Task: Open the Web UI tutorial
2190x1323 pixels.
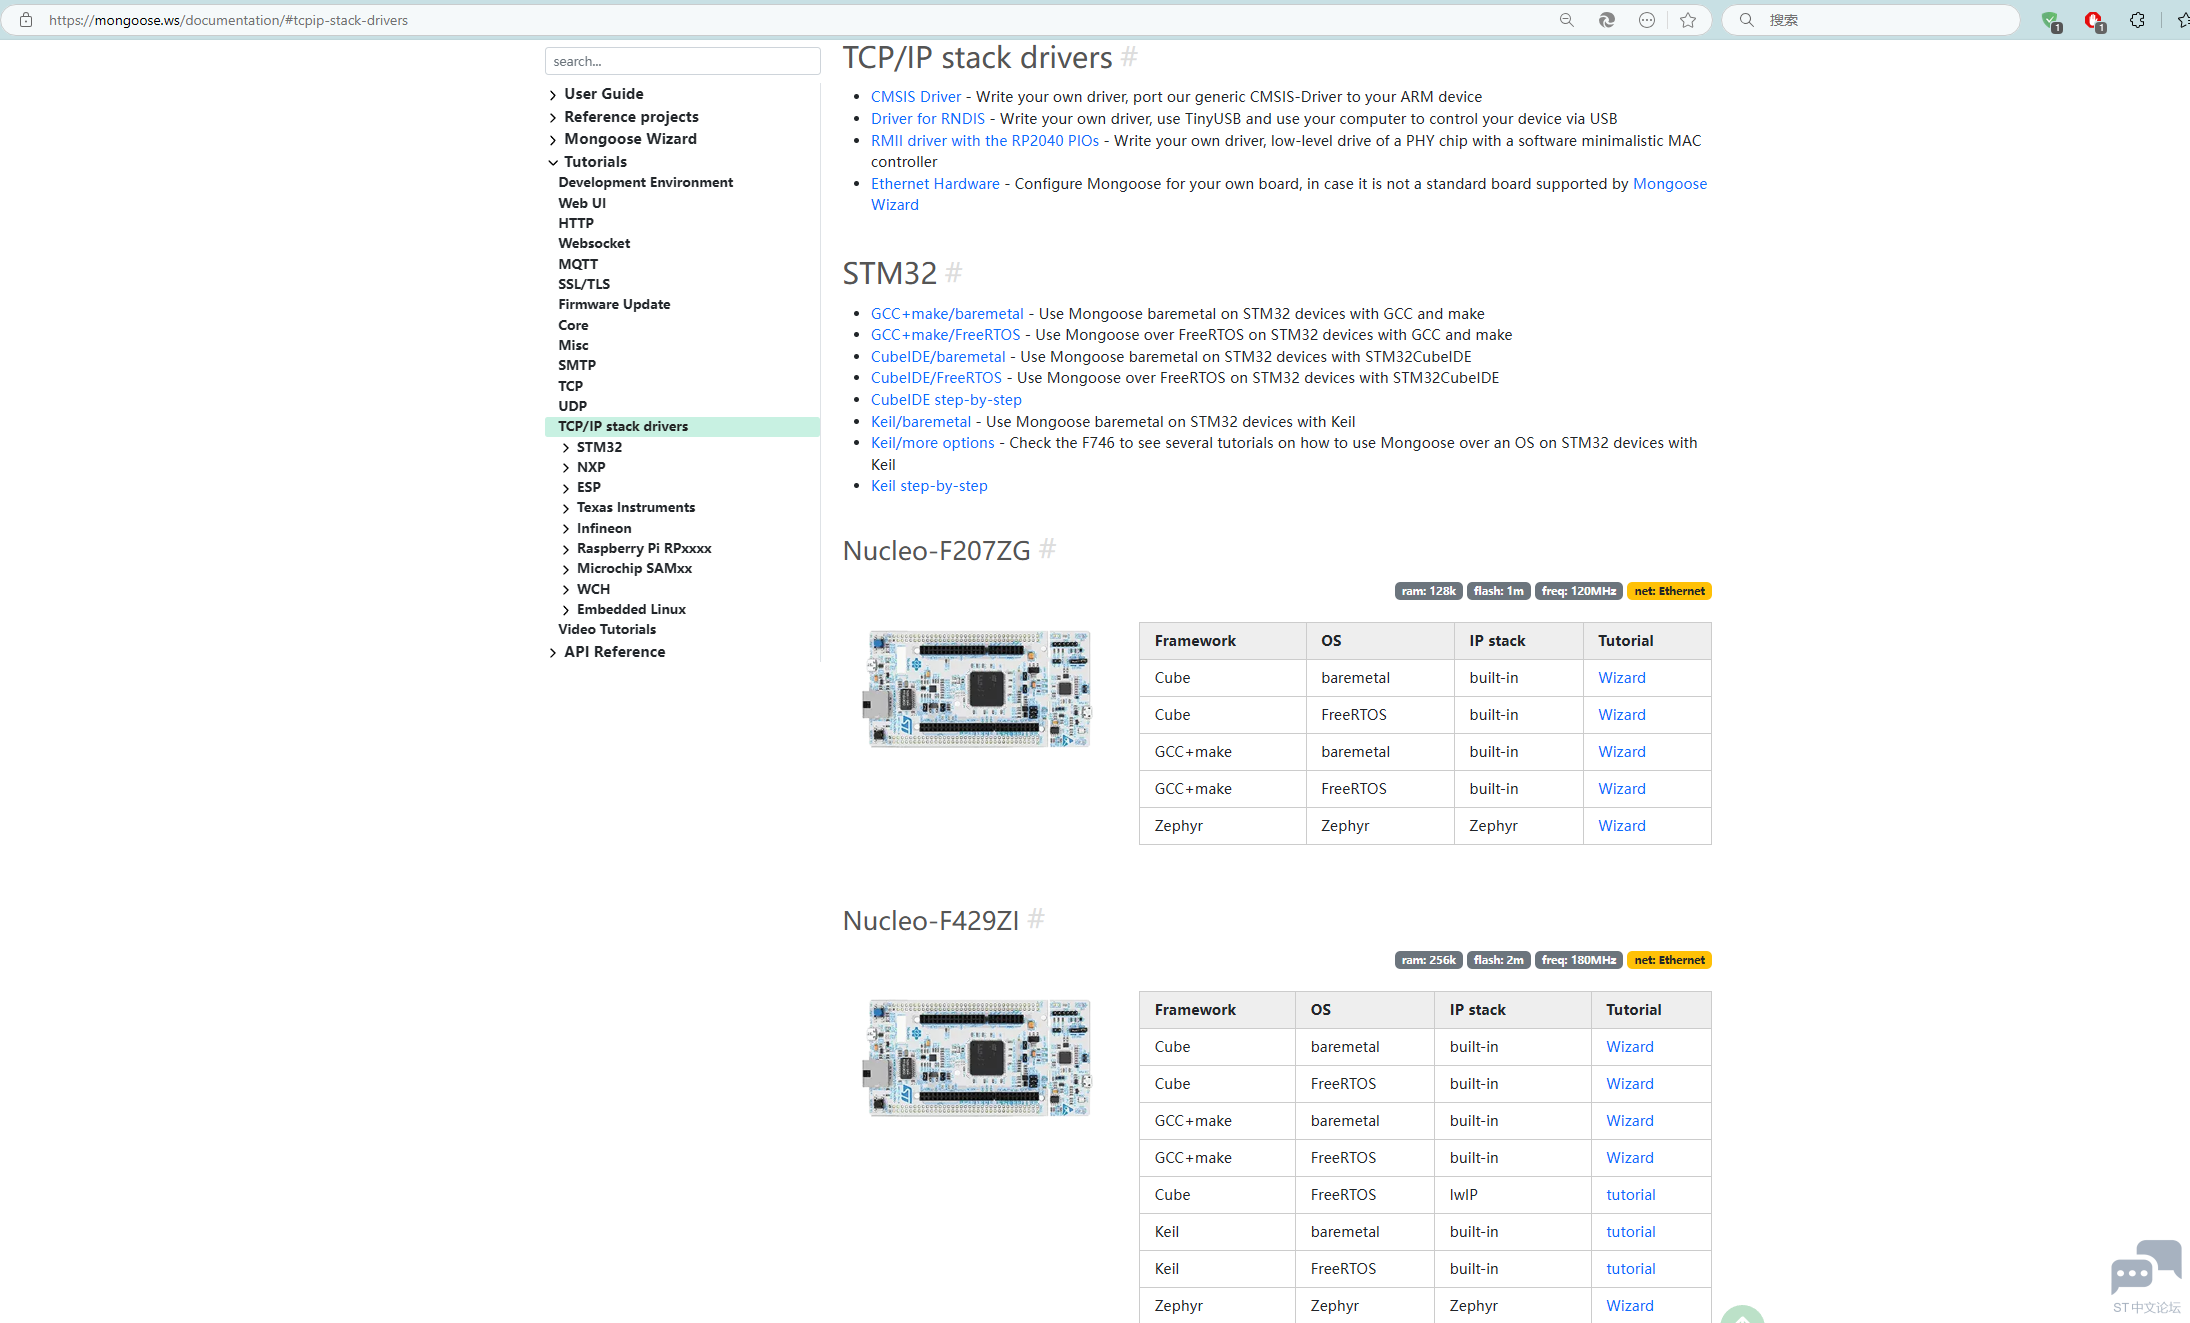Action: coord(582,203)
